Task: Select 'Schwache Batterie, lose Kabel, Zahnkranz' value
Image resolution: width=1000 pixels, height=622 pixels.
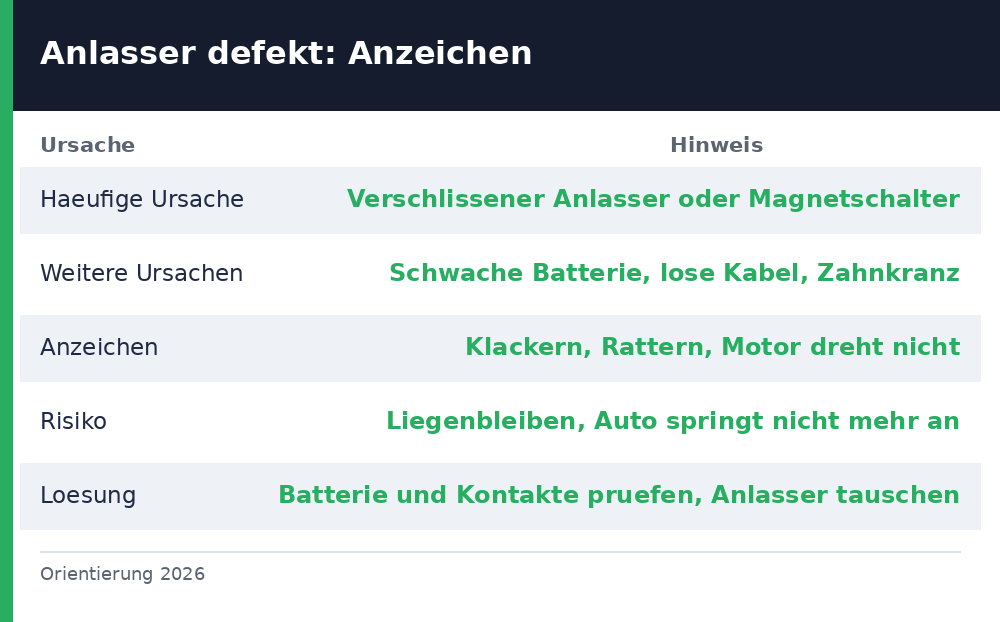Action: pyautogui.click(x=674, y=273)
